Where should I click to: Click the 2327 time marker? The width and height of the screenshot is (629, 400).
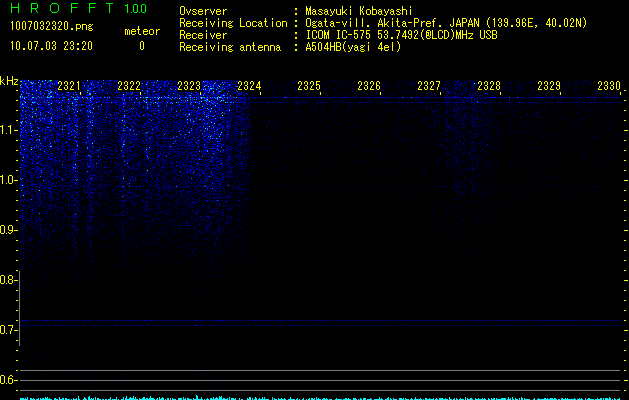[x=429, y=86]
